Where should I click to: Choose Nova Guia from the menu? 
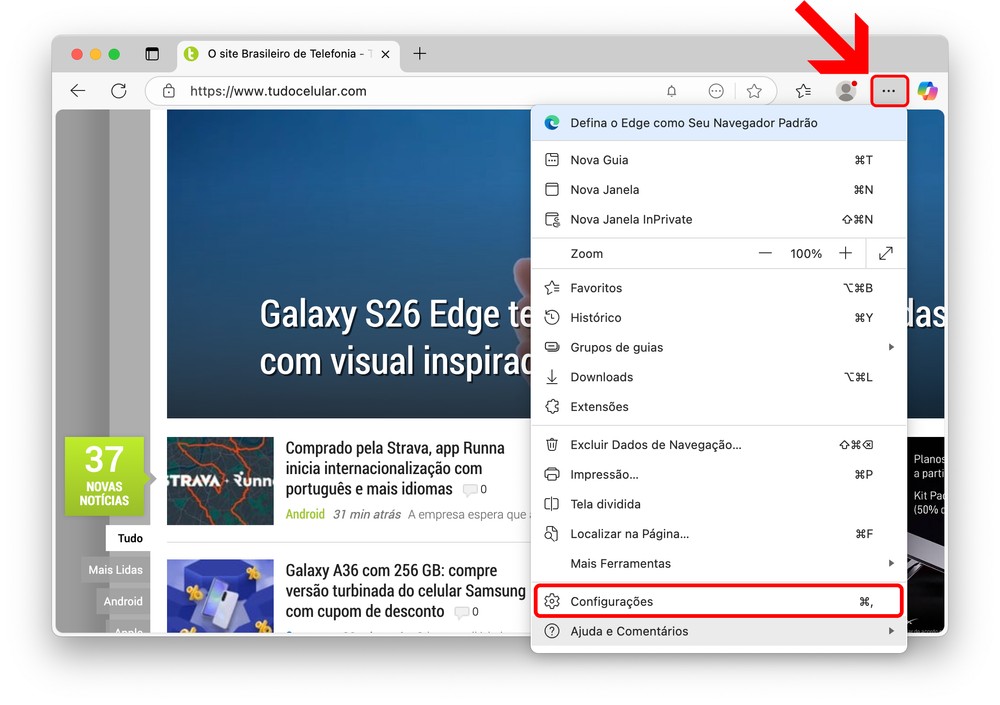click(x=719, y=160)
